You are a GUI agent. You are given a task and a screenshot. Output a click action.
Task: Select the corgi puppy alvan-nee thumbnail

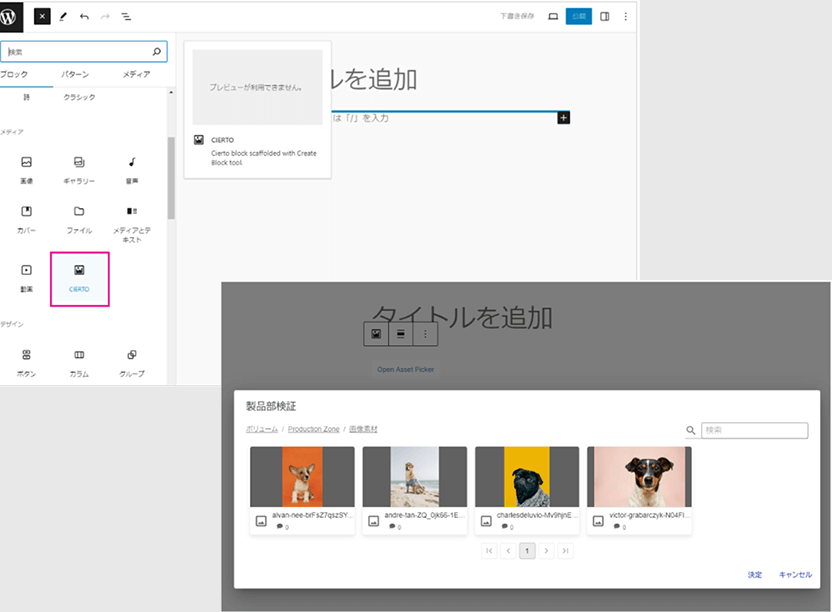point(302,477)
